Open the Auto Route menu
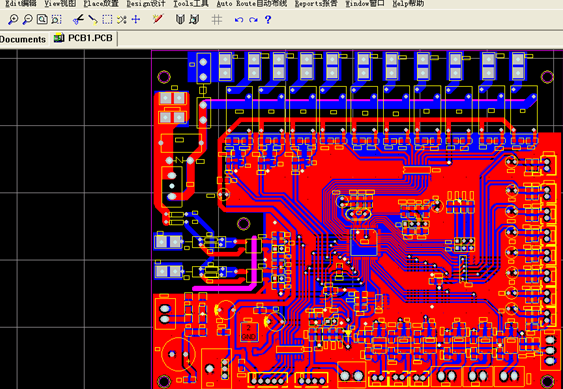Screen dimensions: 563x389 (x=252, y=4)
